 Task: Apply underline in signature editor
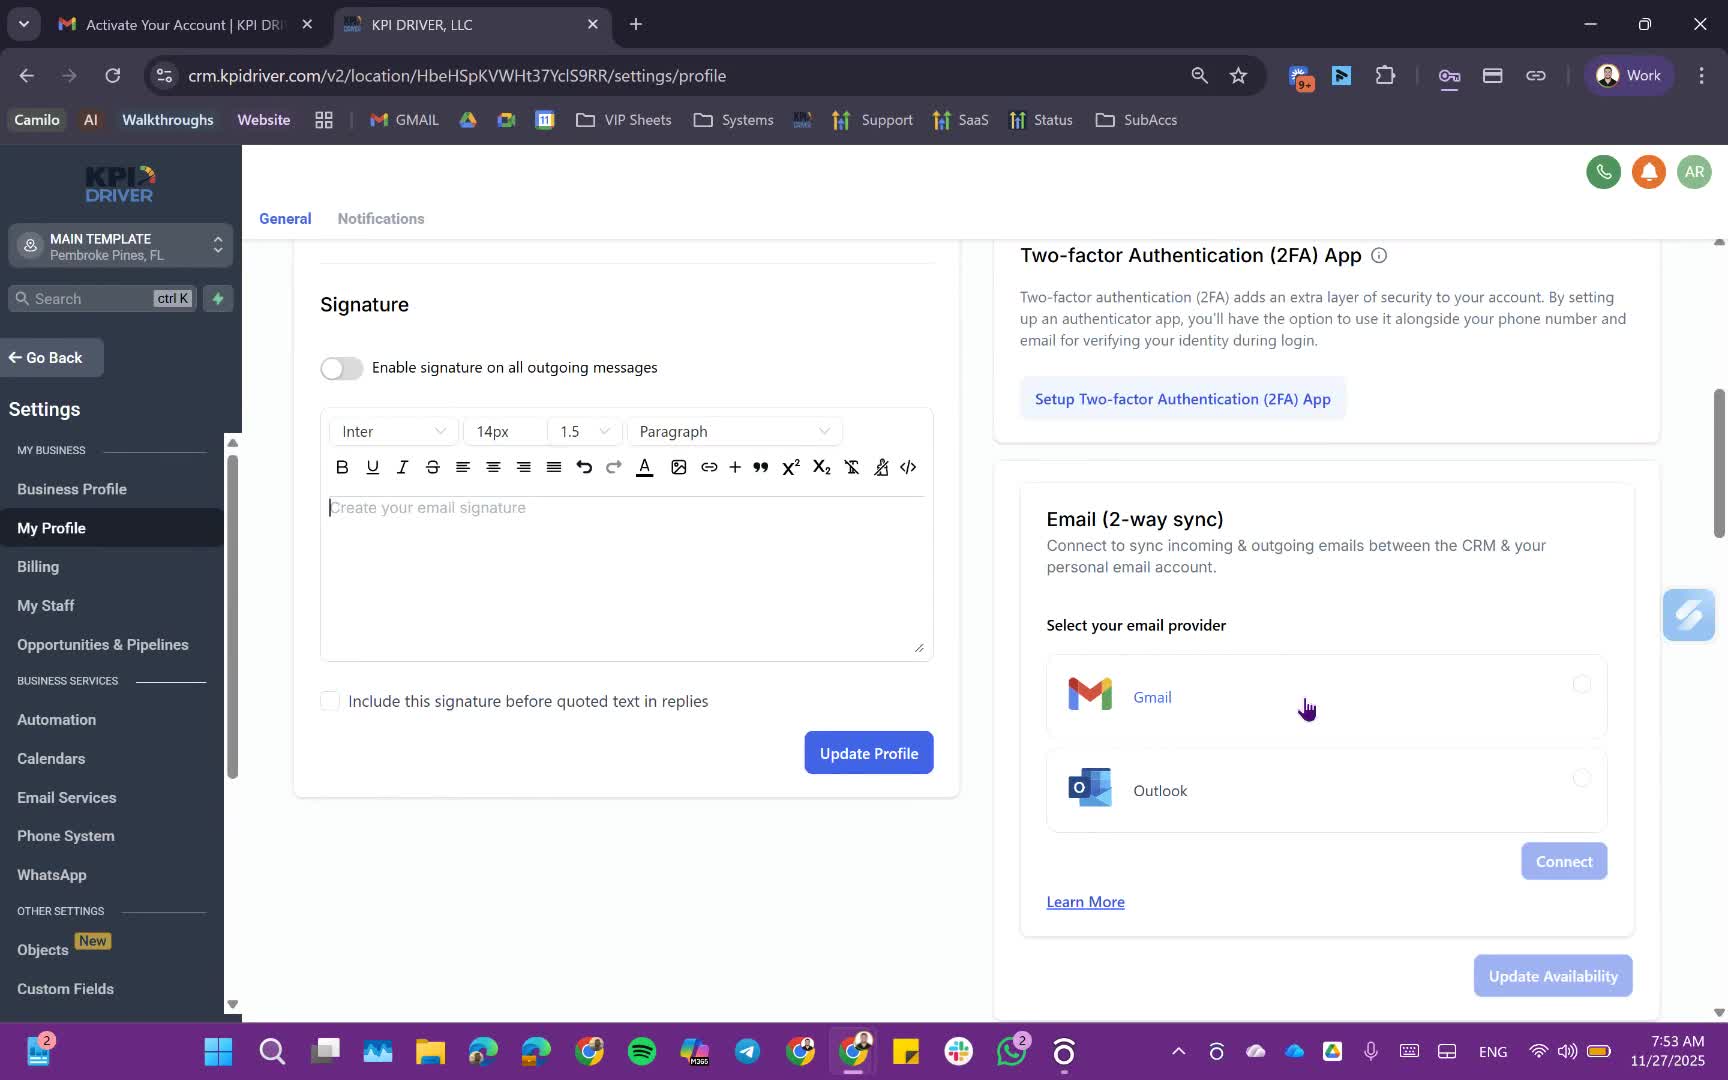point(372,467)
